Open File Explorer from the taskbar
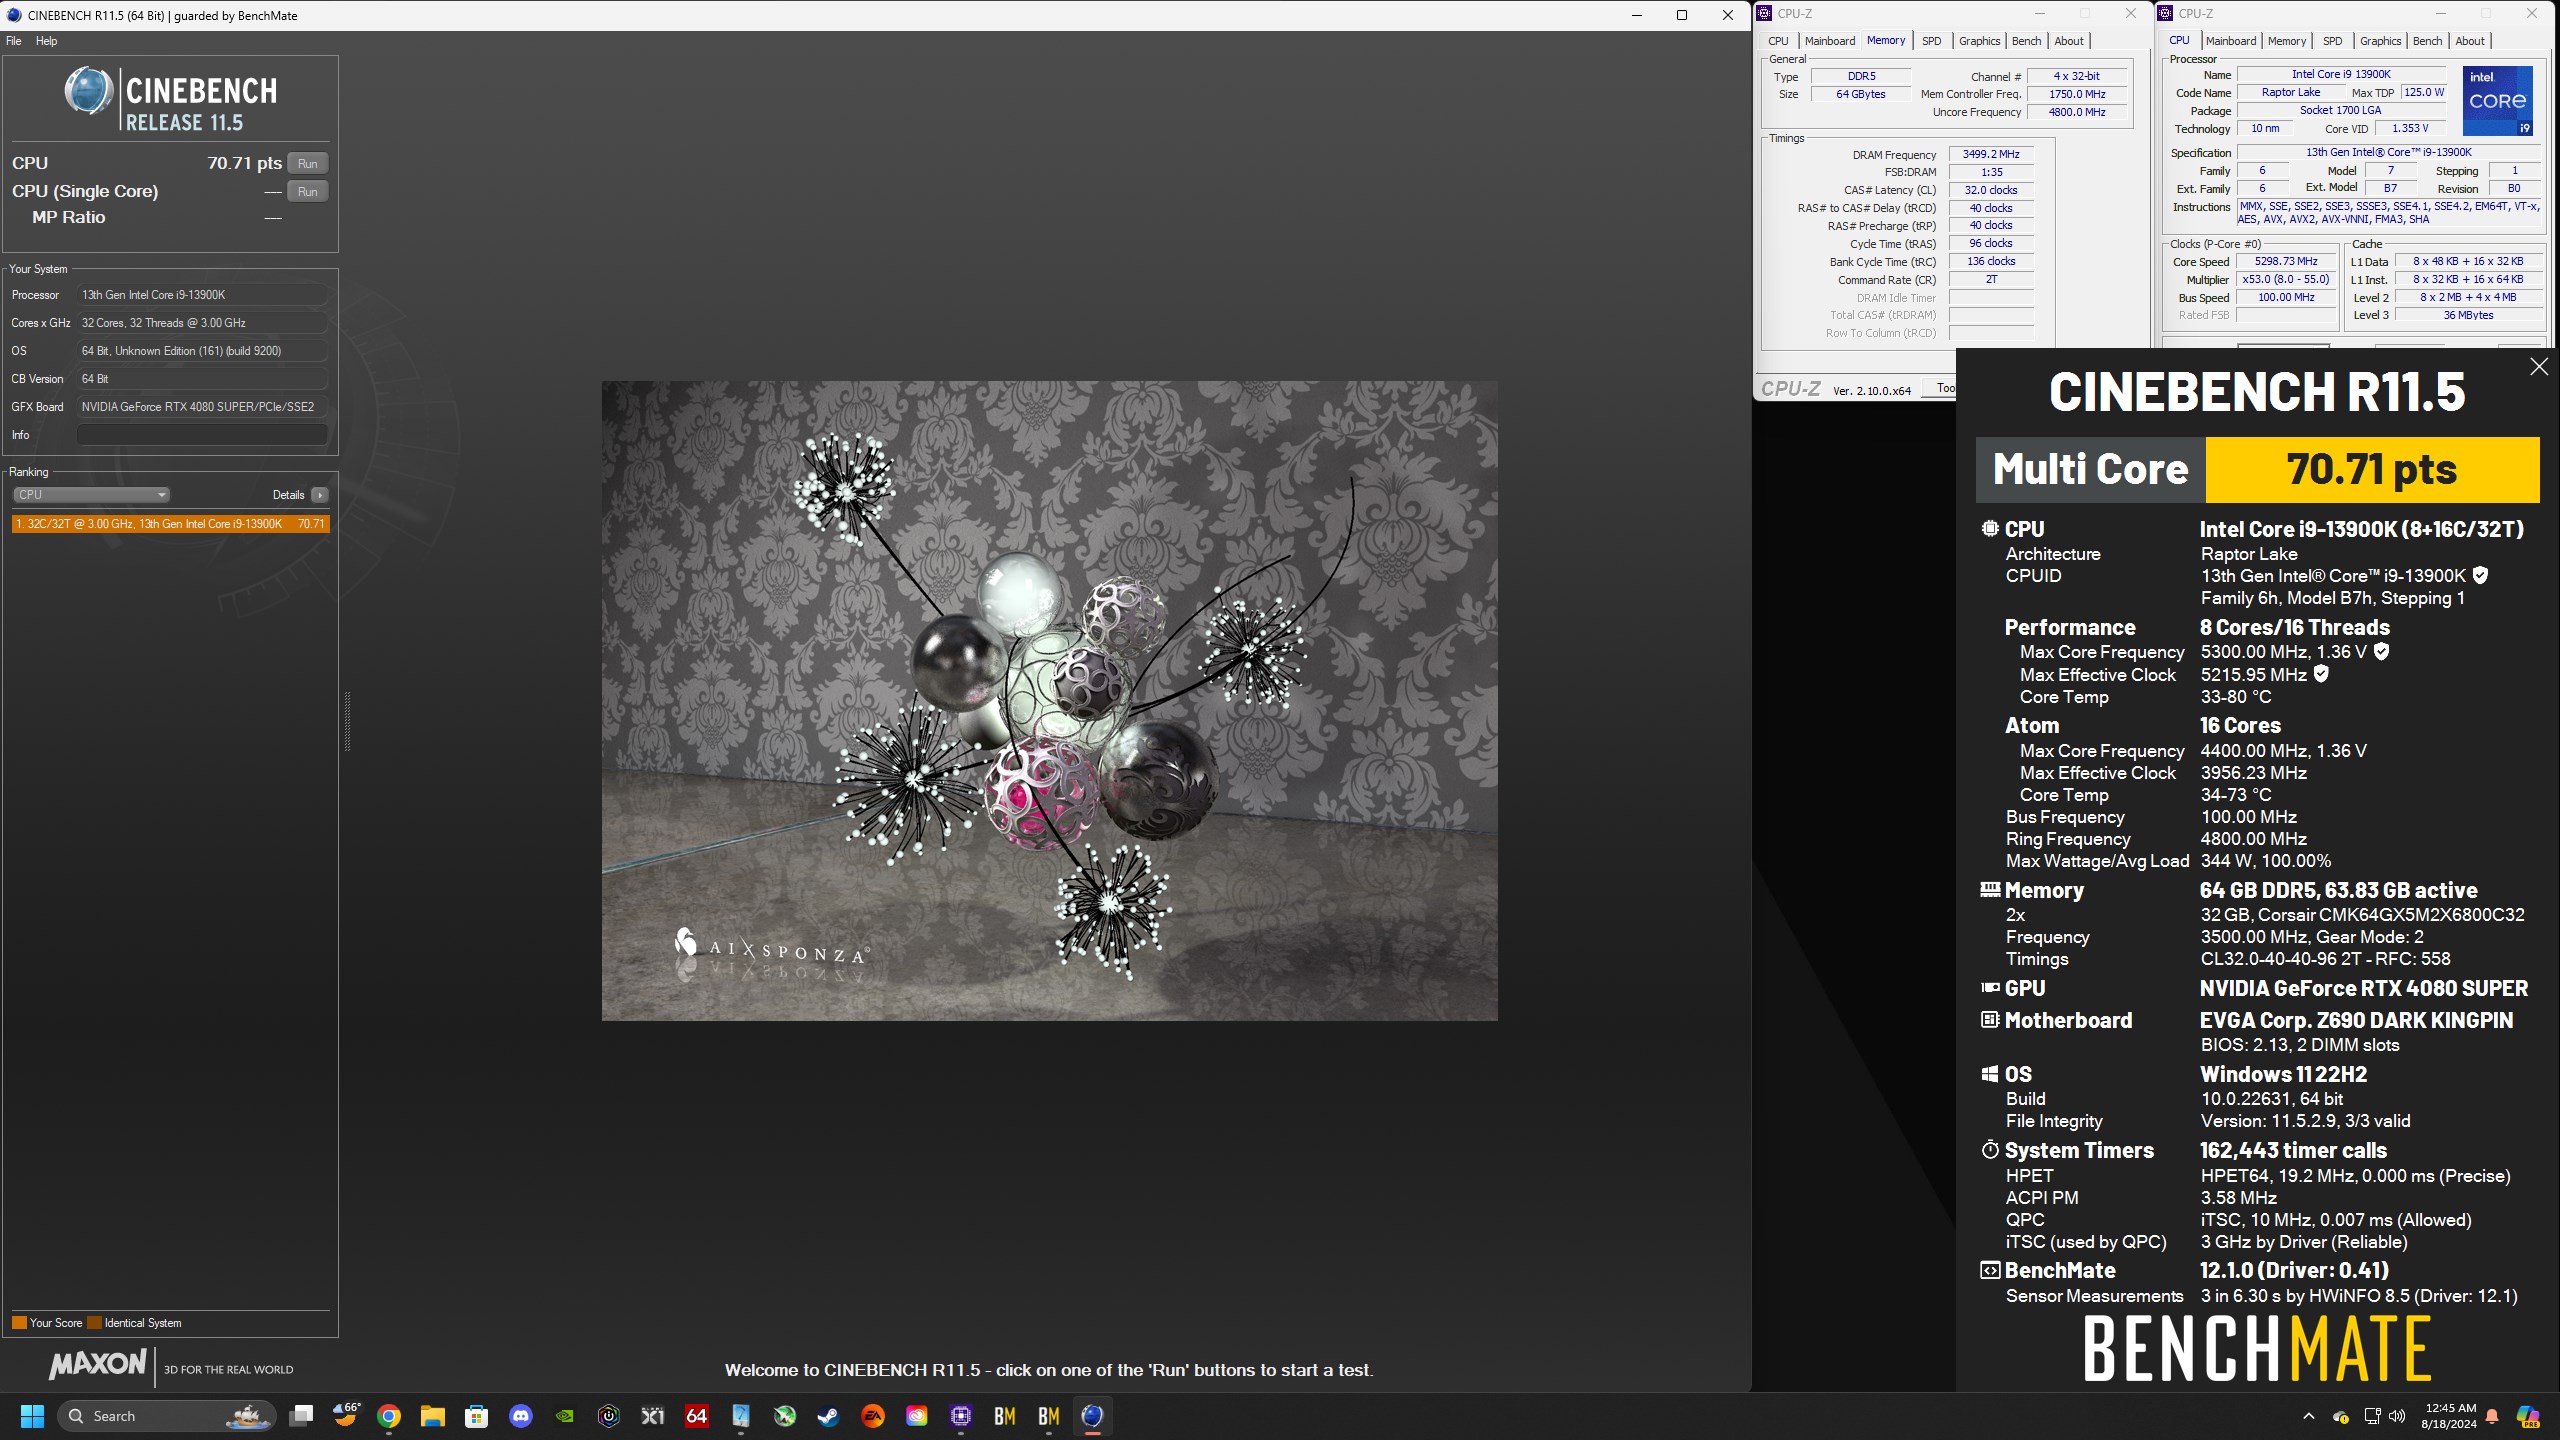The image size is (2560, 1440). tap(432, 1416)
